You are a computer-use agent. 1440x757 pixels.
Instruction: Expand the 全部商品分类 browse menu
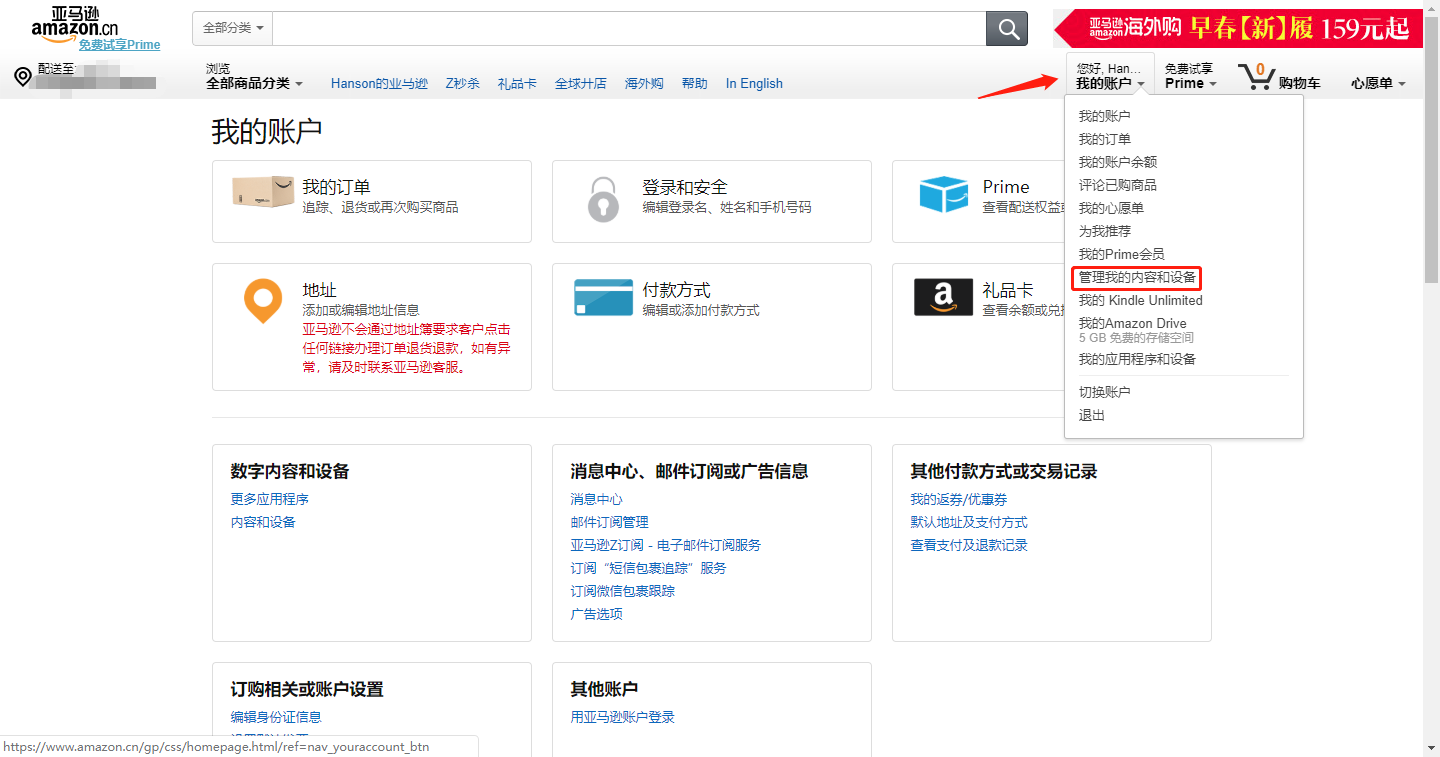tap(254, 84)
